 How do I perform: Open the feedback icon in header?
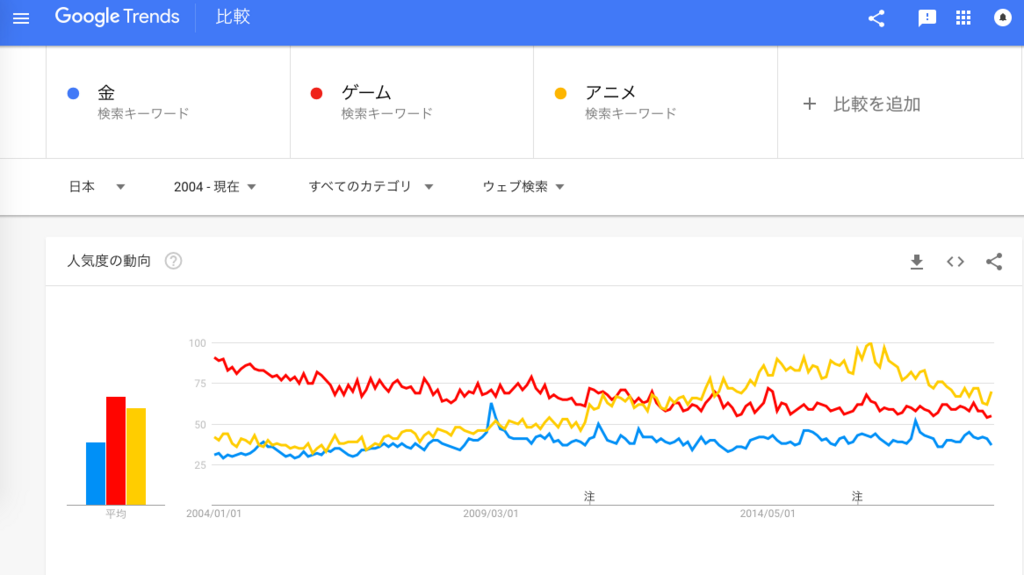927,18
